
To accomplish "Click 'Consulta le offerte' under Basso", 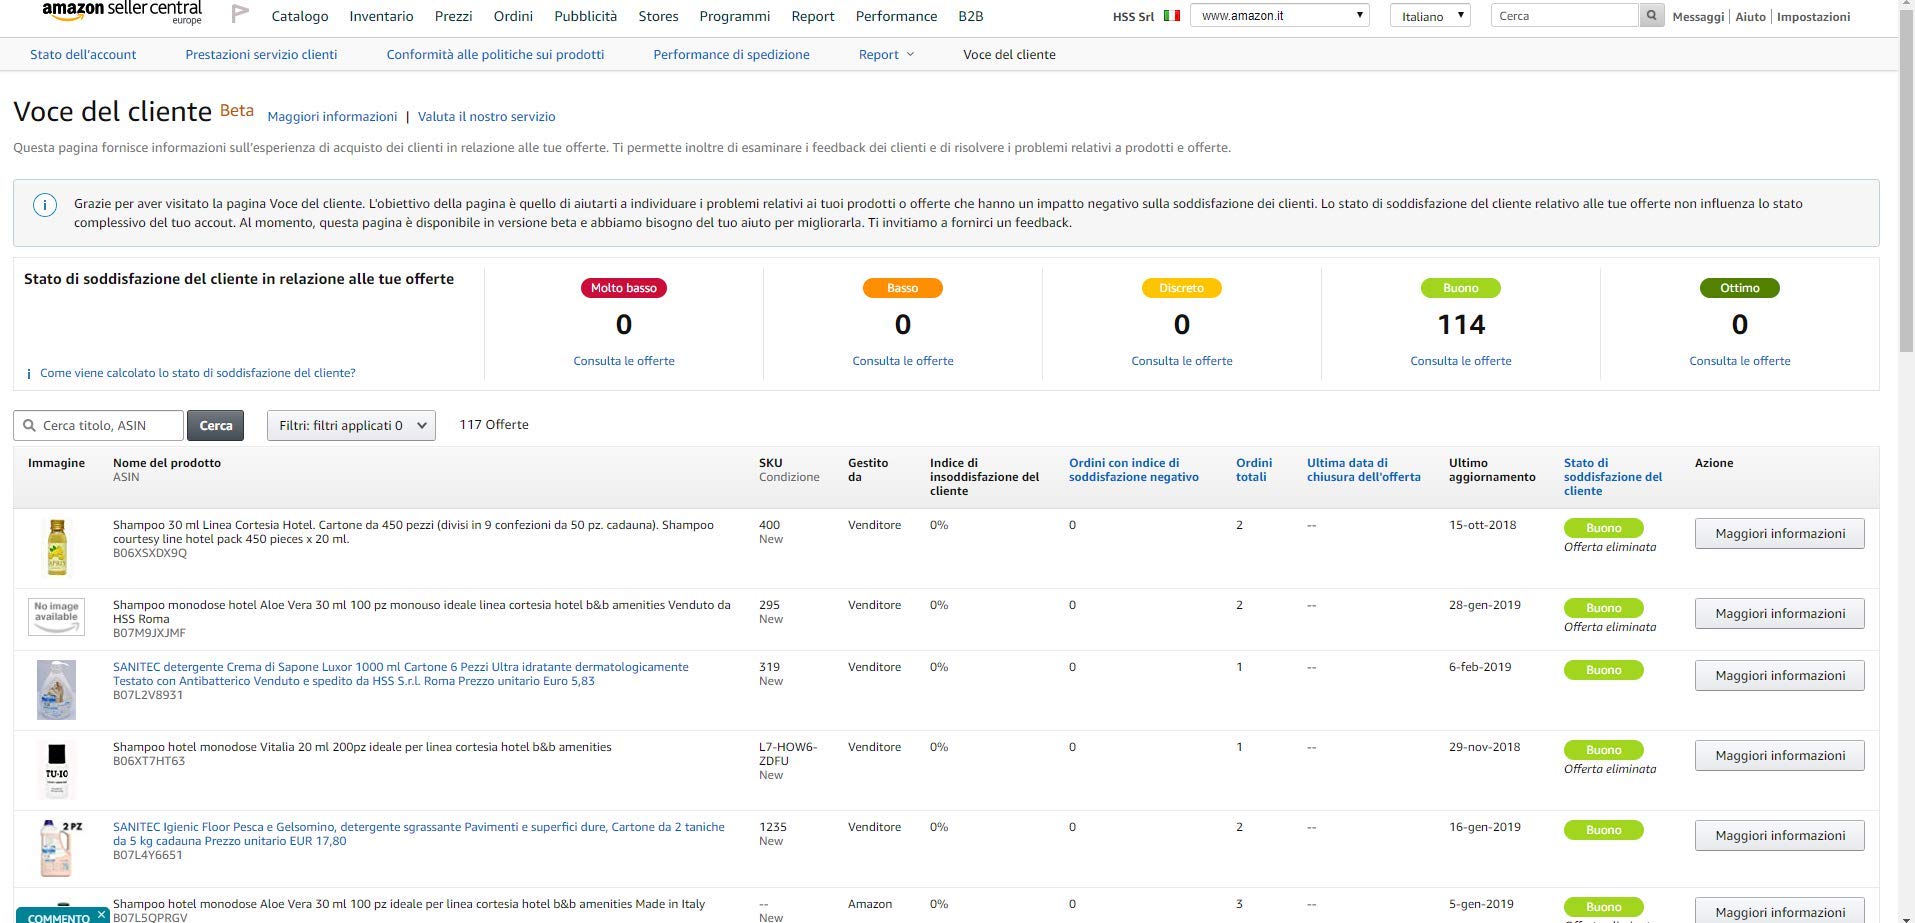I will pyautogui.click(x=903, y=361).
